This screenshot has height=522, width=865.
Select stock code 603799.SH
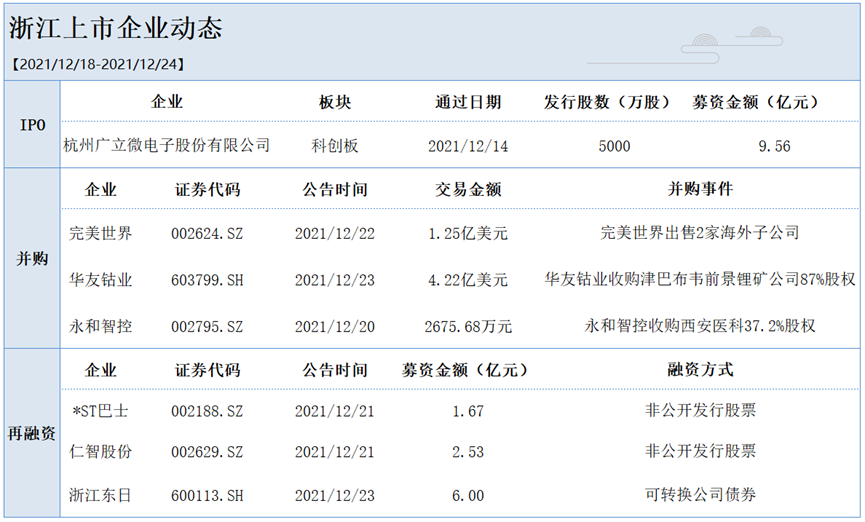pos(207,280)
